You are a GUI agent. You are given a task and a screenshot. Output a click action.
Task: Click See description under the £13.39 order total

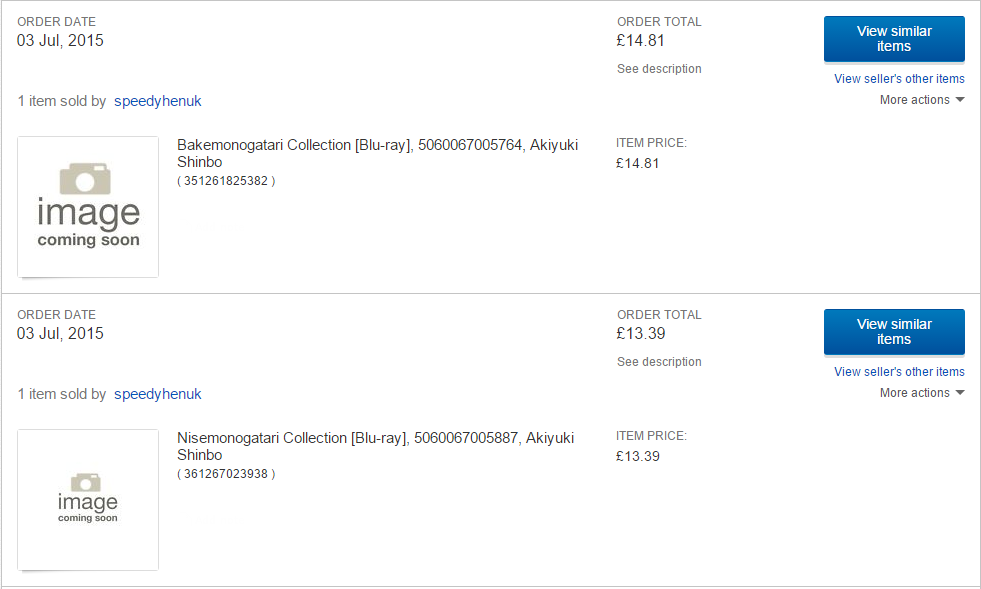[x=659, y=362]
